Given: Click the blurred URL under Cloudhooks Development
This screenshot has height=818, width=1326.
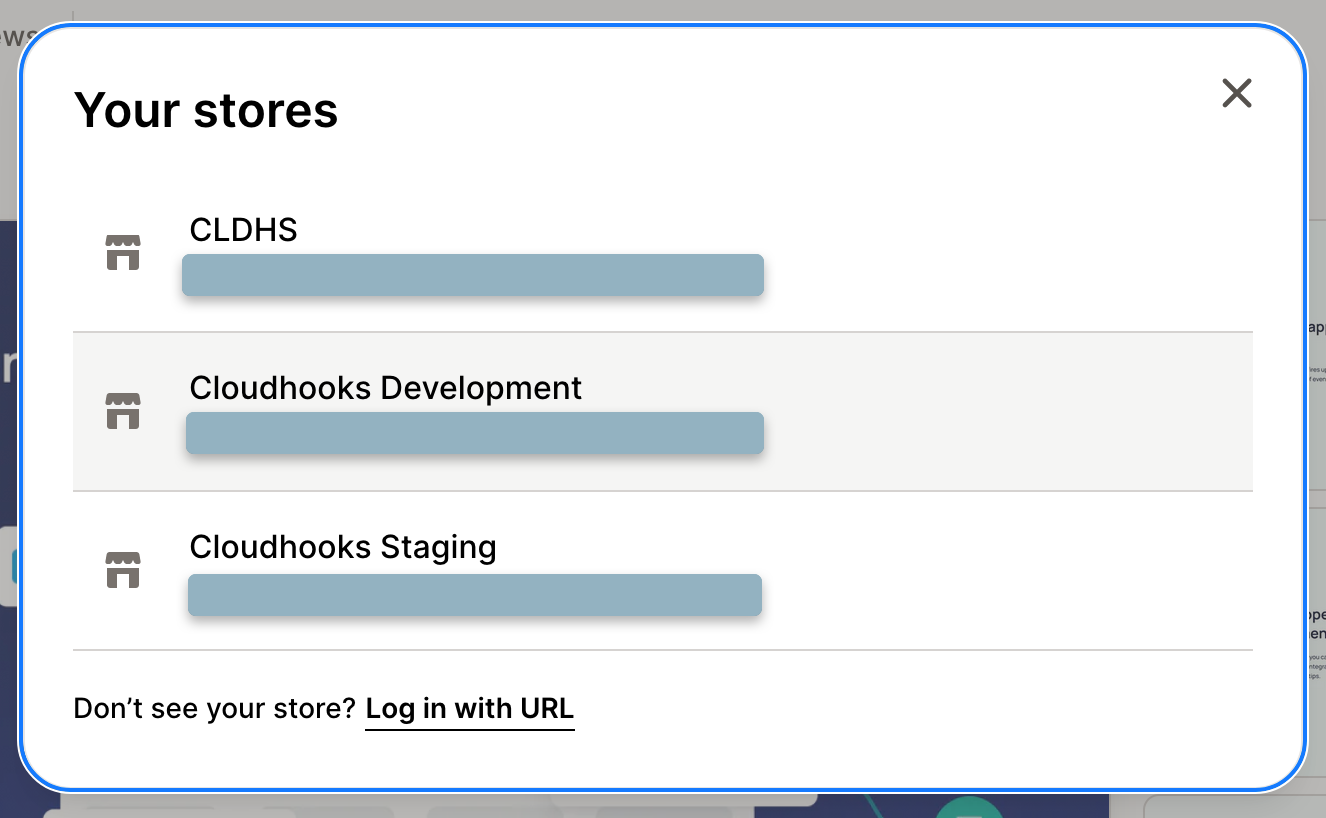Looking at the screenshot, I should (x=474, y=432).
